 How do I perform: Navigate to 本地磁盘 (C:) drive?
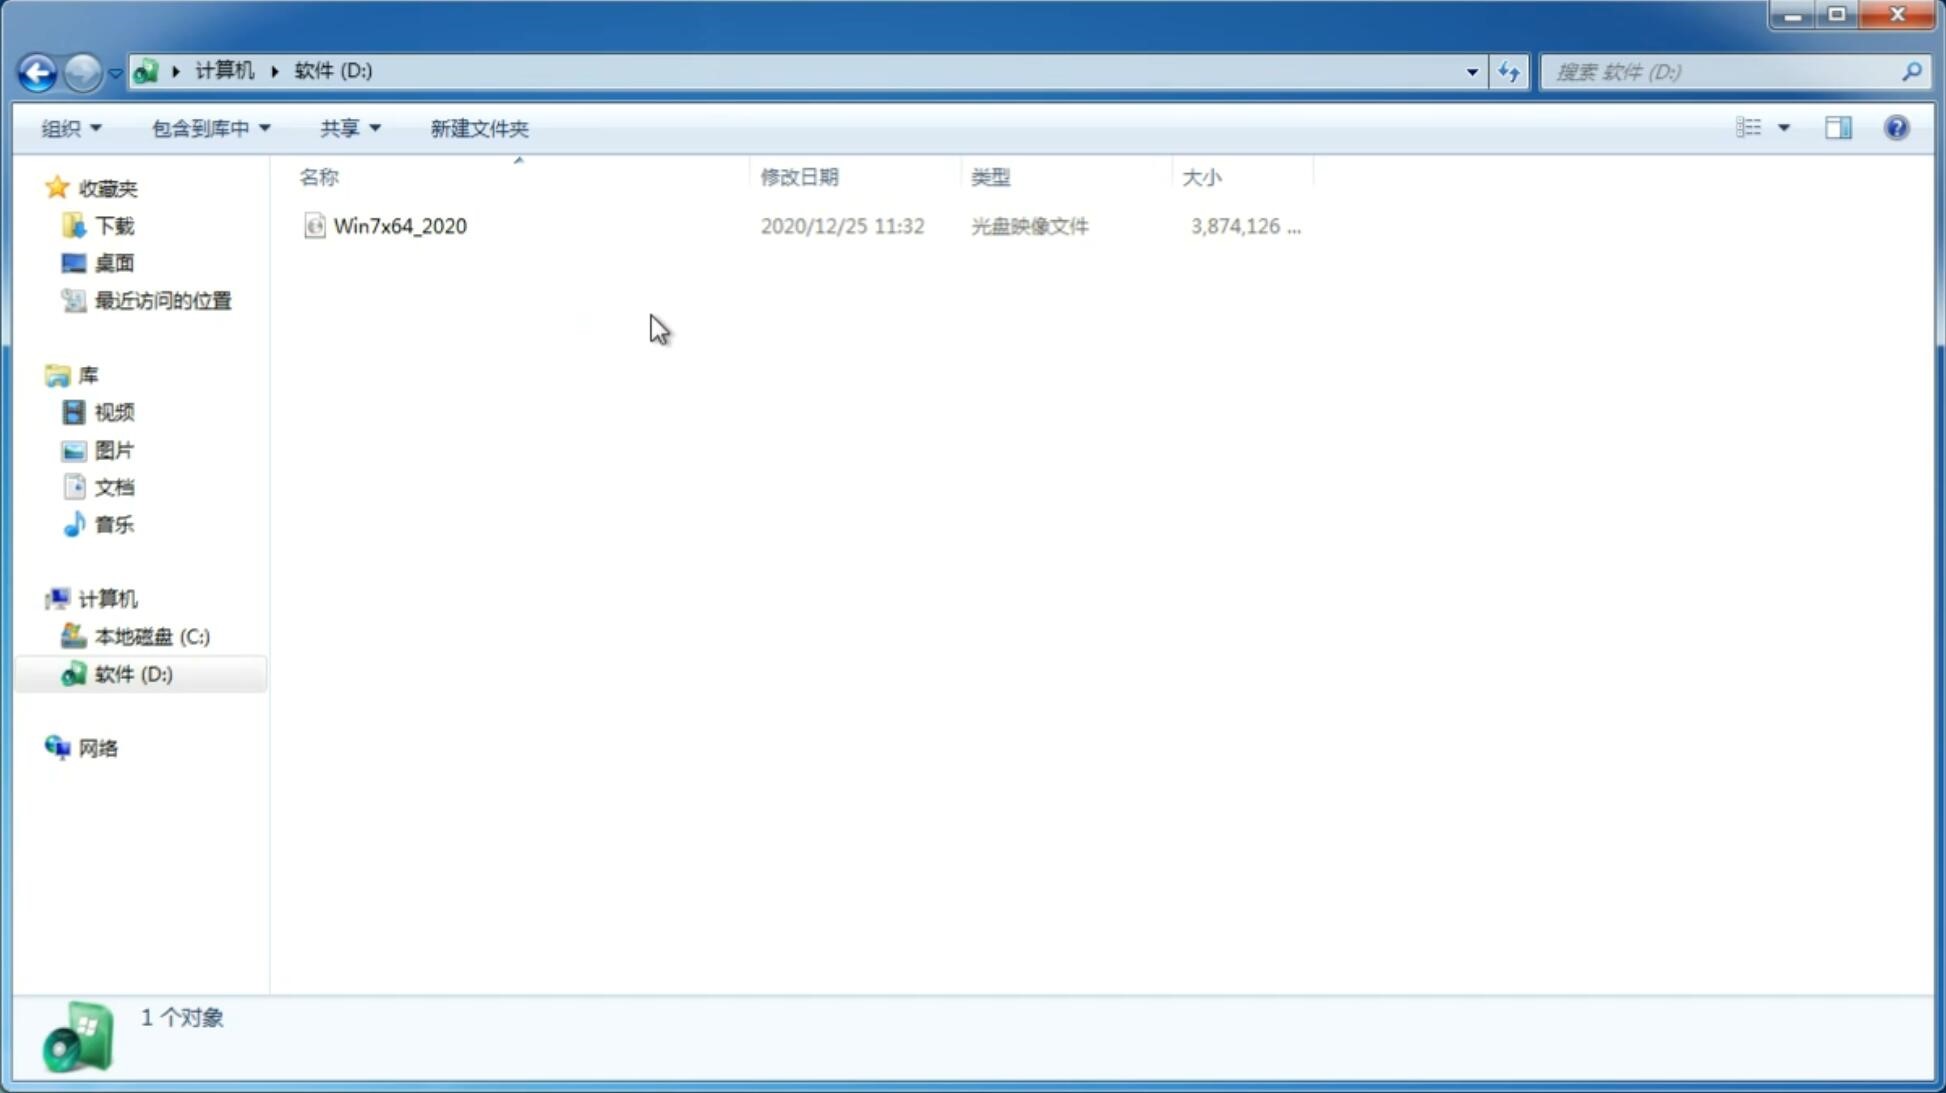(151, 636)
